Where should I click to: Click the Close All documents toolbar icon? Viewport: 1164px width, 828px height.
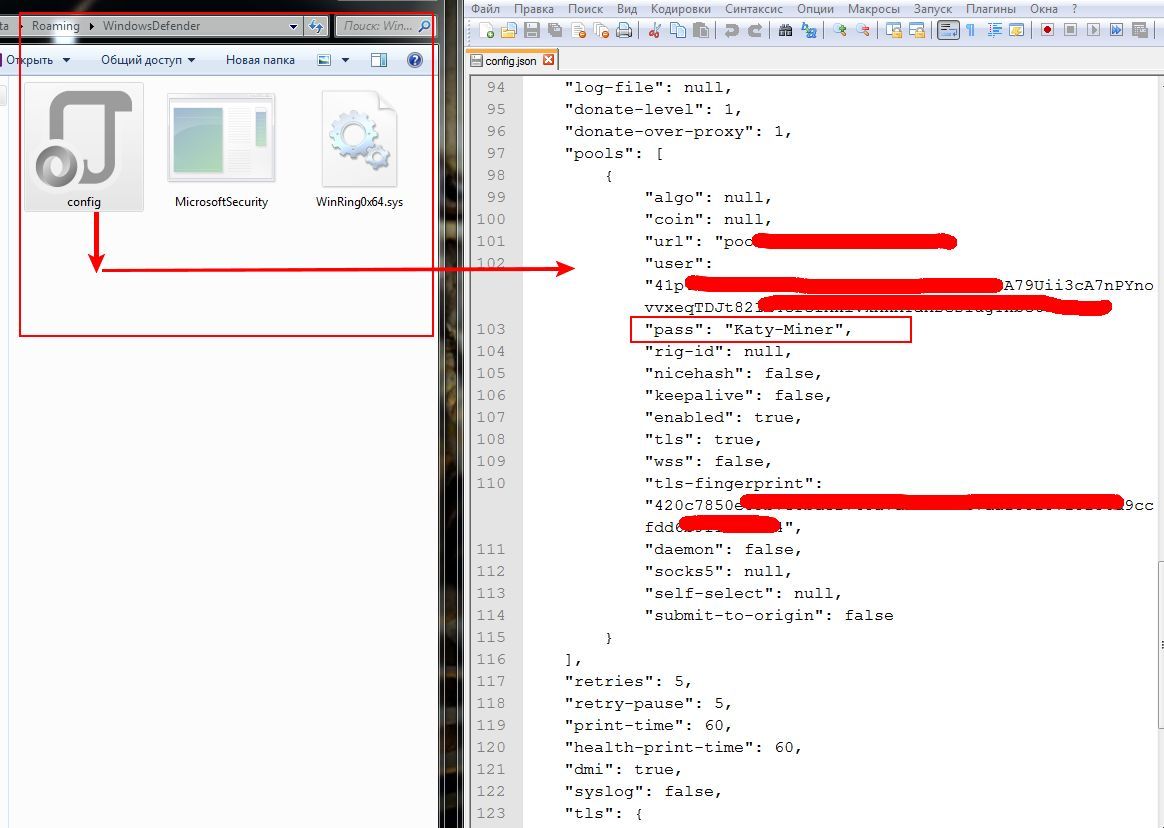click(601, 30)
